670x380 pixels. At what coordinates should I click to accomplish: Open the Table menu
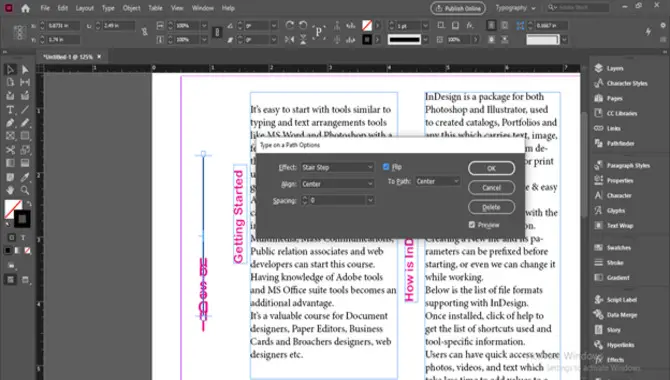point(155,8)
